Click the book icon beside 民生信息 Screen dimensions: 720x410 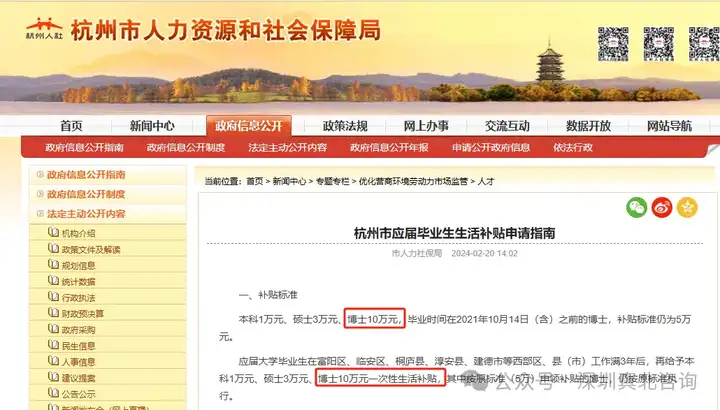click(x=53, y=345)
